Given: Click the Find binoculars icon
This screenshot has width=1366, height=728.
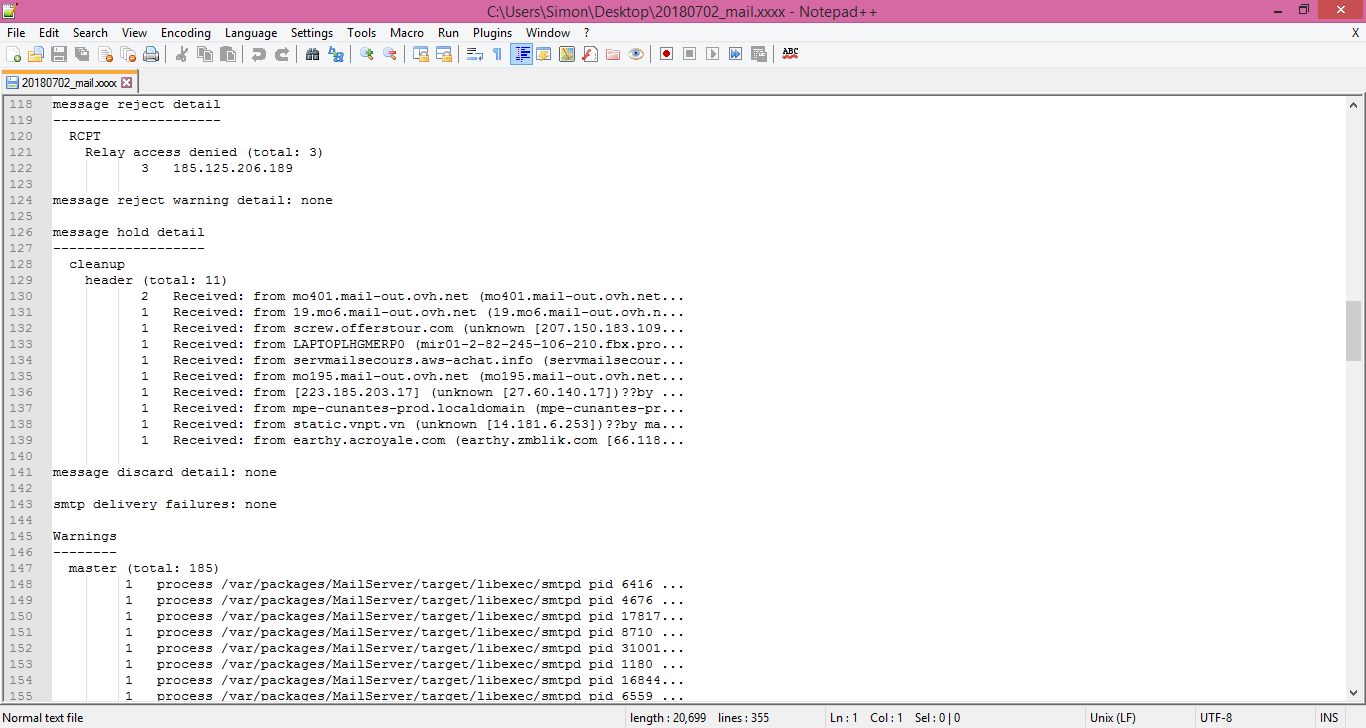Looking at the screenshot, I should click(x=313, y=54).
